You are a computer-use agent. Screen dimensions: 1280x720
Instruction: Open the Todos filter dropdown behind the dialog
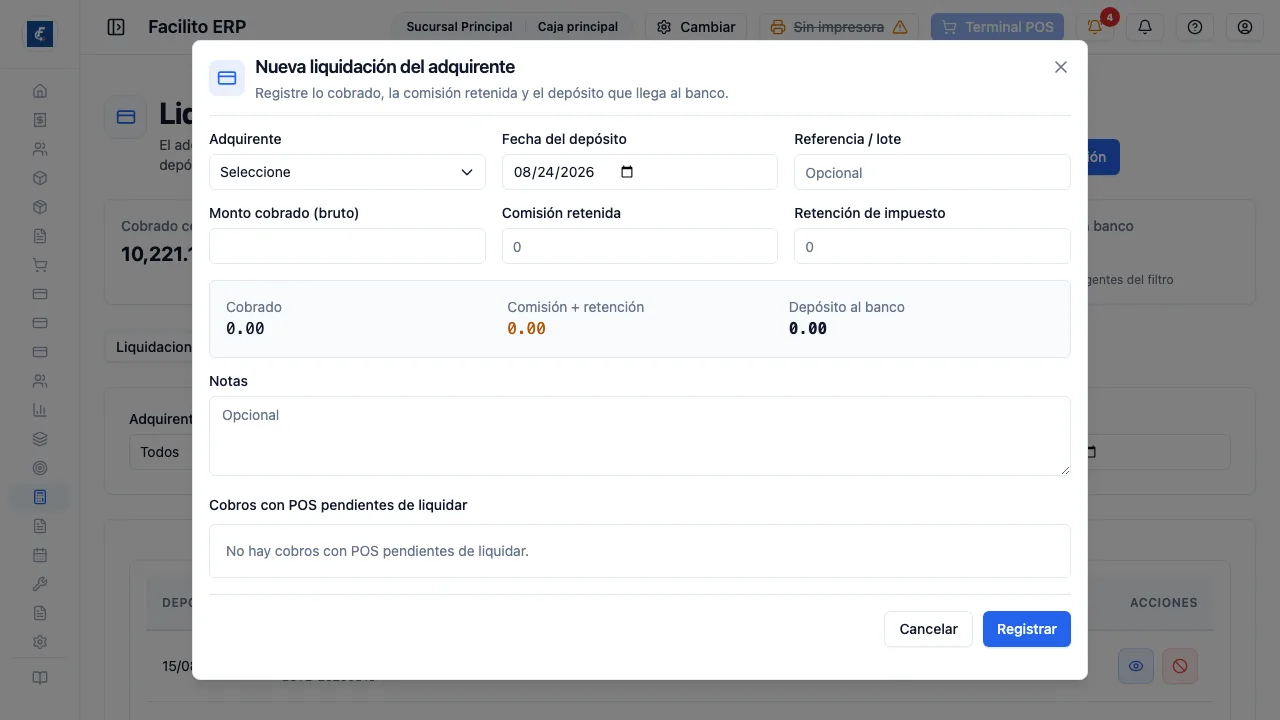(x=160, y=452)
